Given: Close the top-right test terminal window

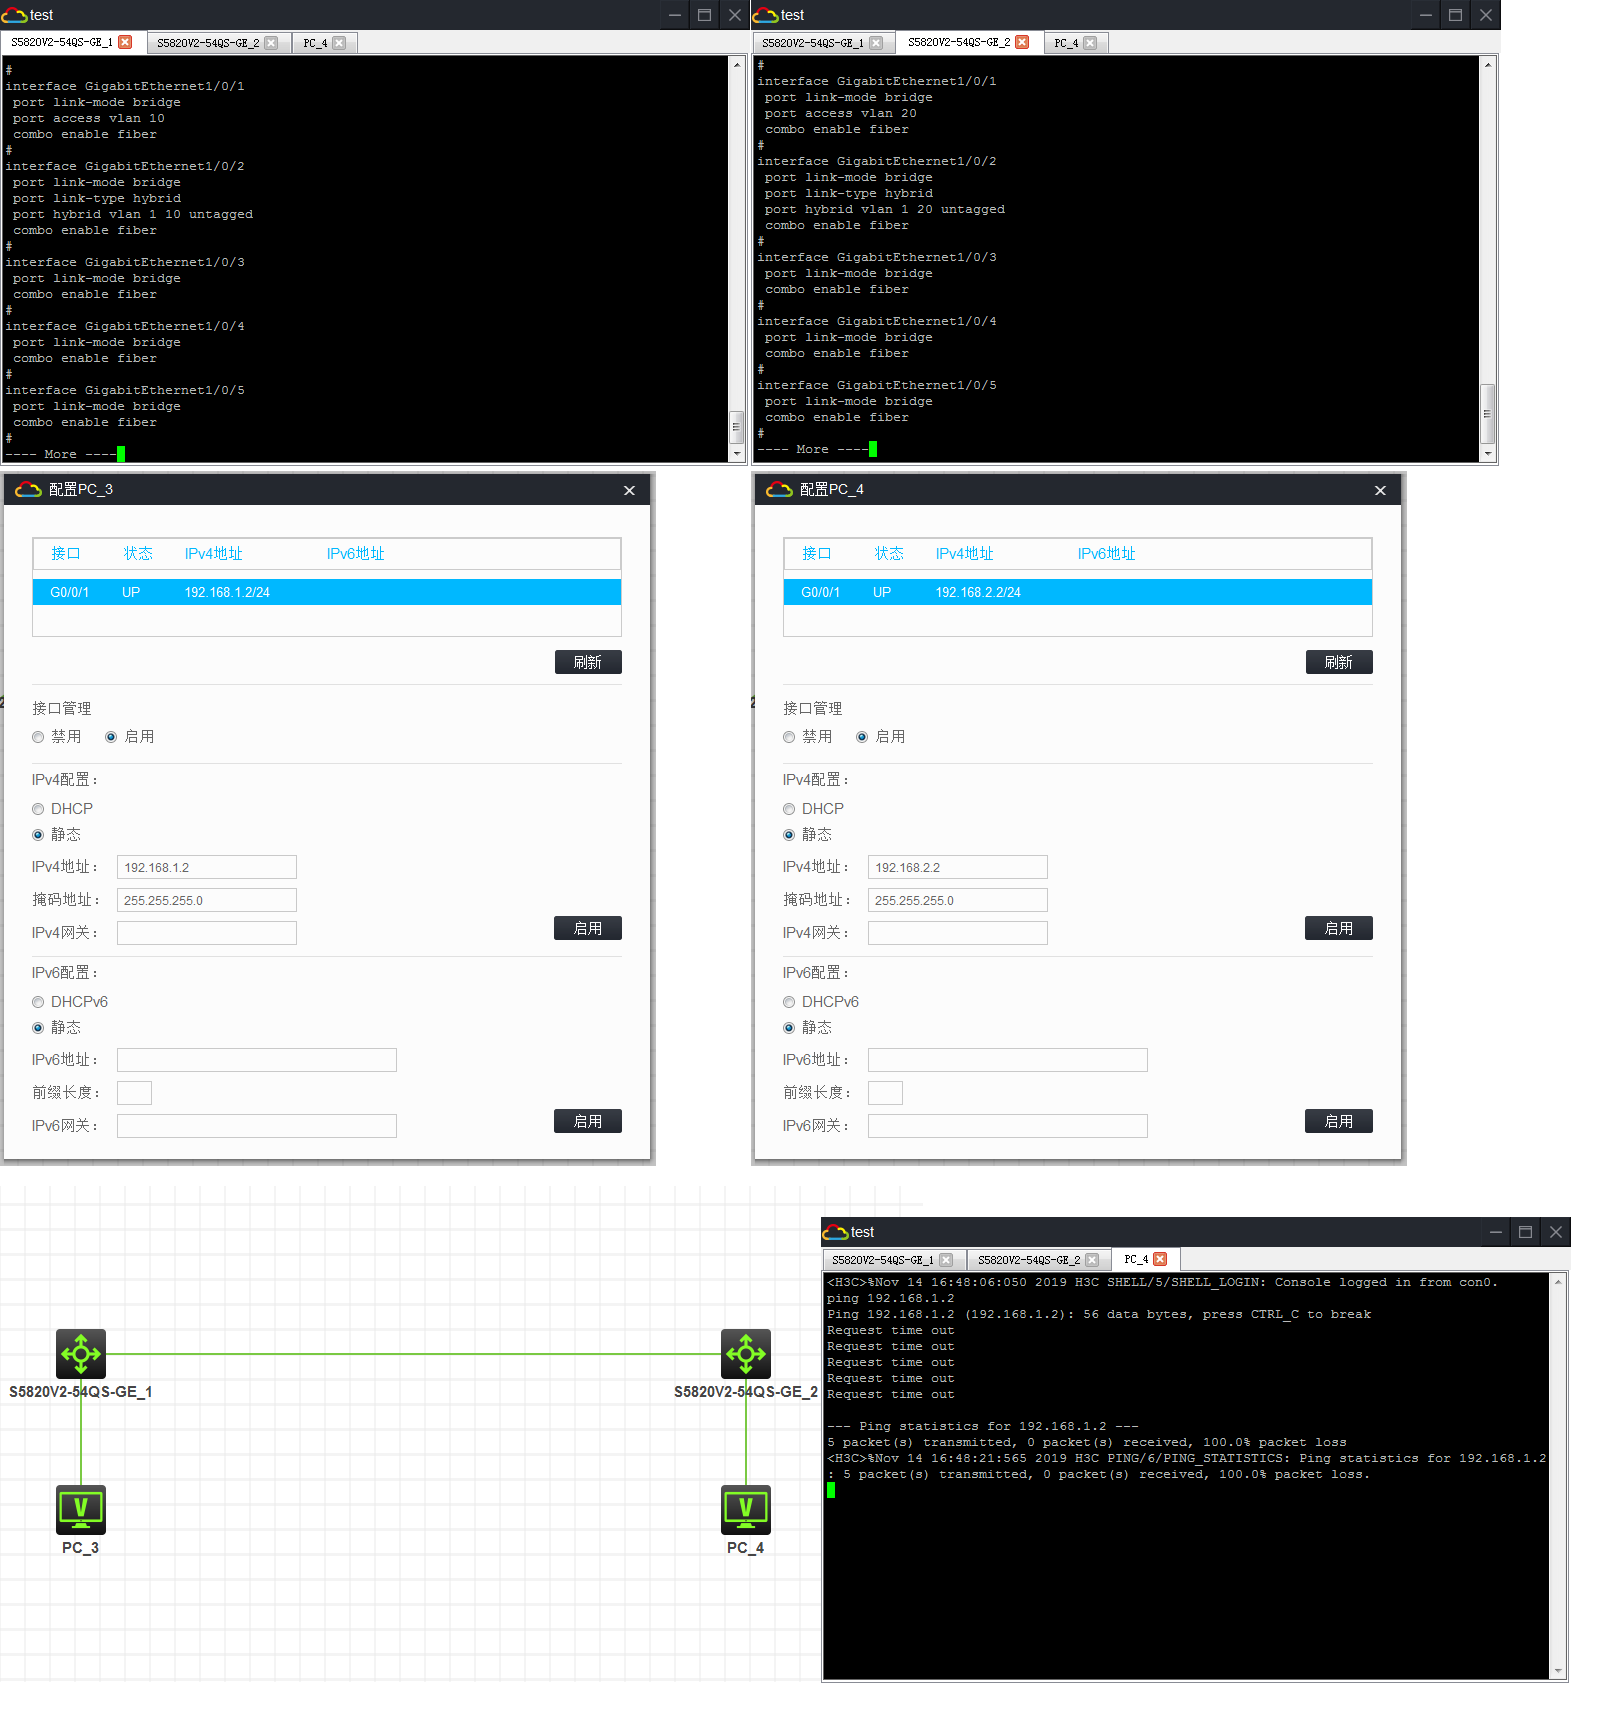Looking at the screenshot, I should click(1486, 15).
